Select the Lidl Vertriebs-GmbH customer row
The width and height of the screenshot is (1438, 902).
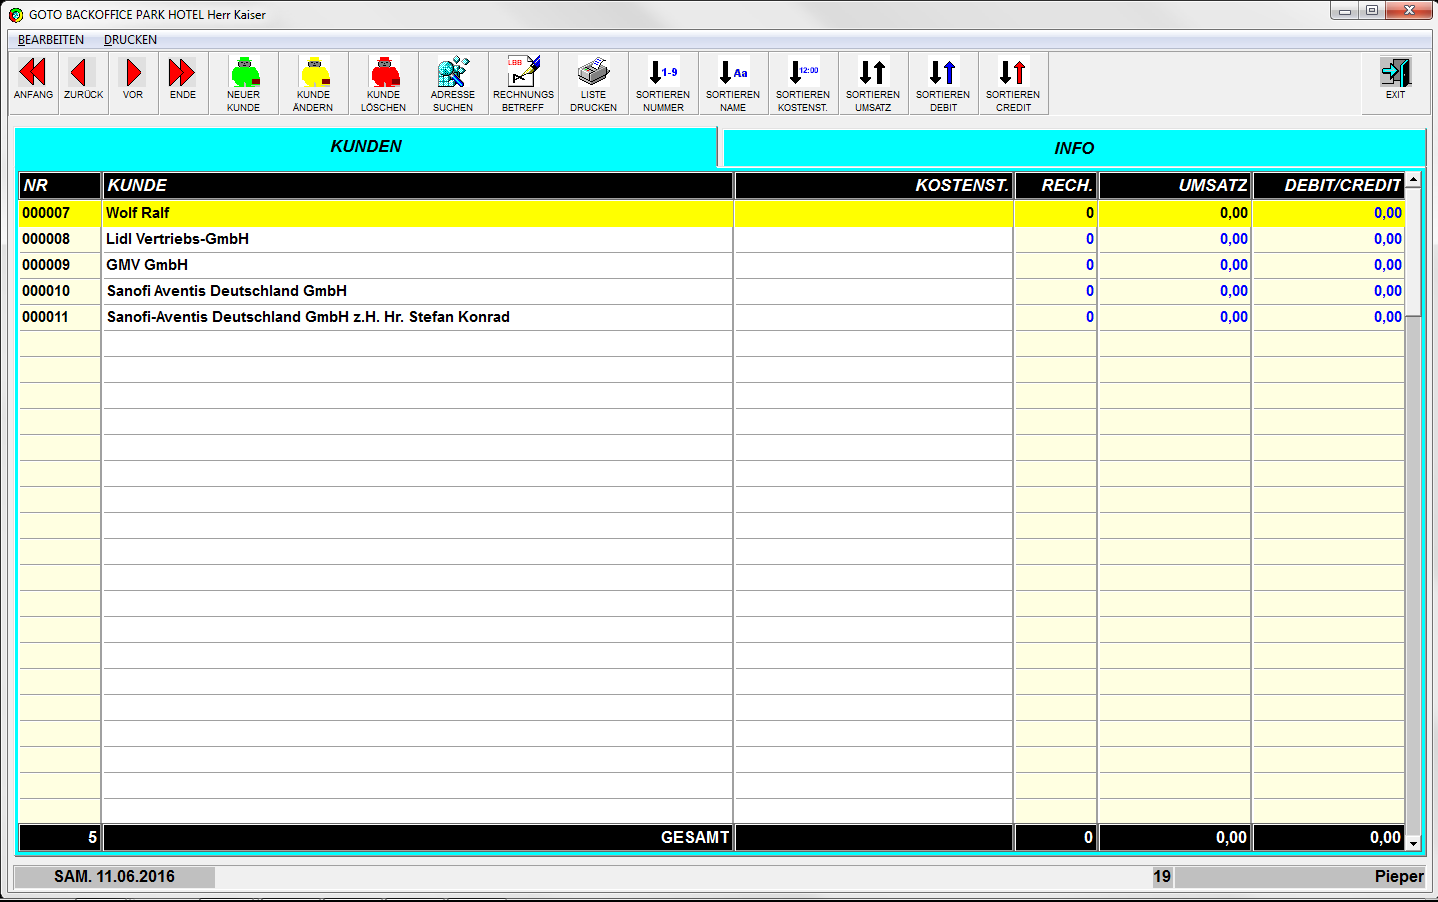coord(177,239)
